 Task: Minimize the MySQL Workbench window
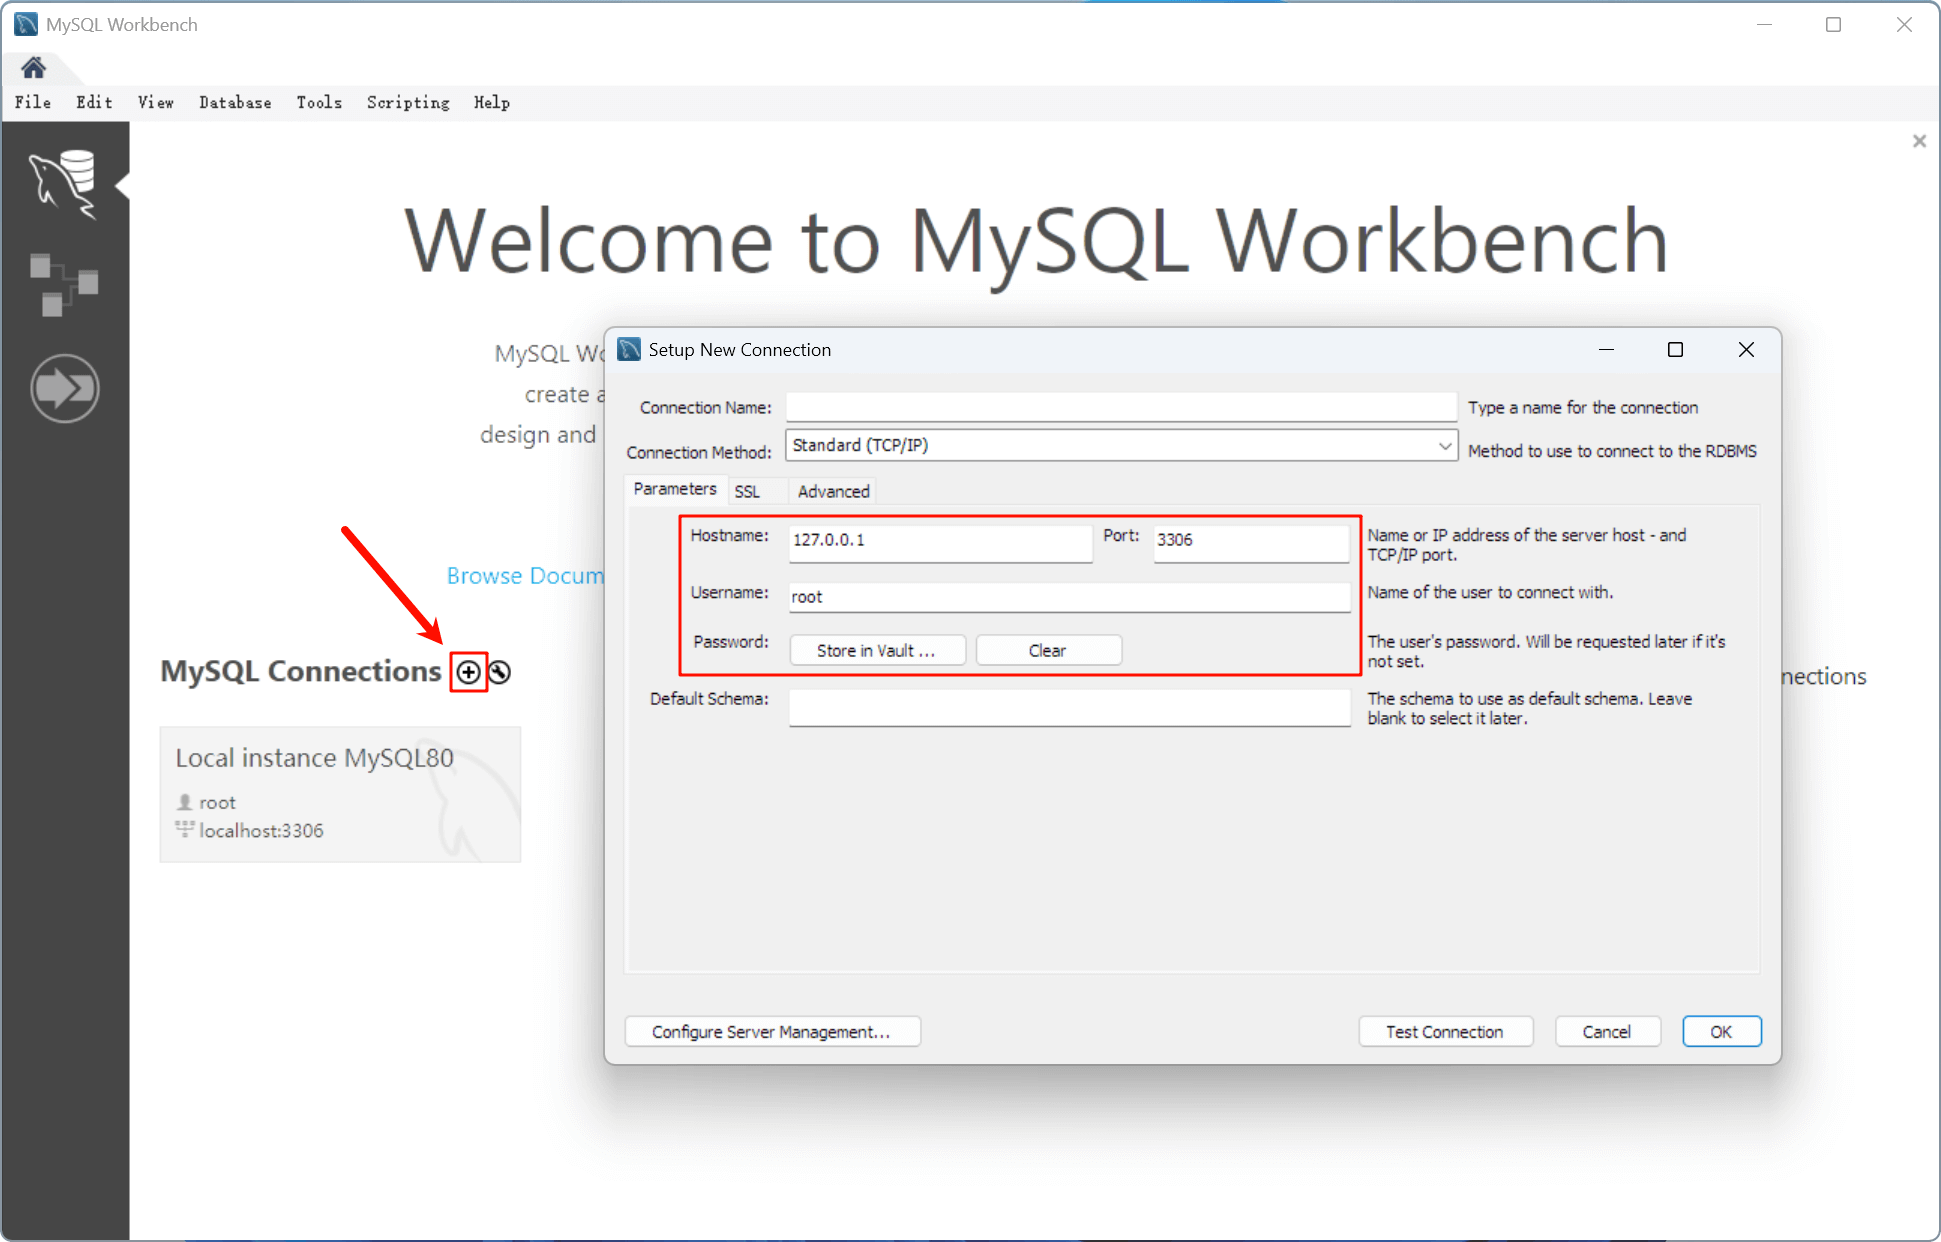coord(1764,24)
